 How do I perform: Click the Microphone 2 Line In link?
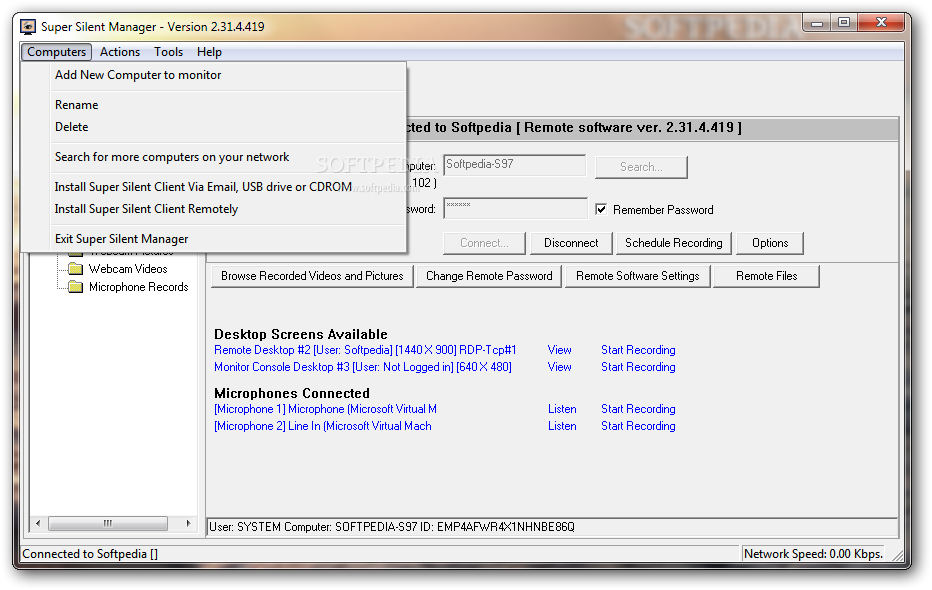pyautogui.click(x=323, y=426)
